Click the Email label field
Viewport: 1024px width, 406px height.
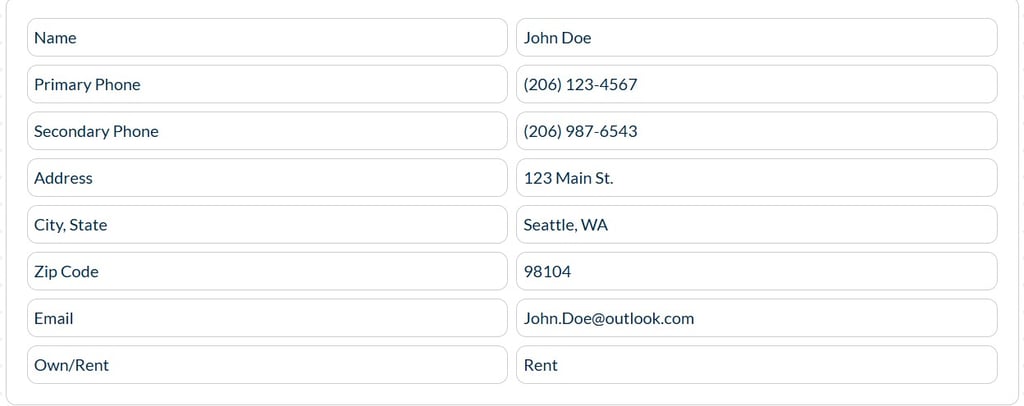(267, 318)
